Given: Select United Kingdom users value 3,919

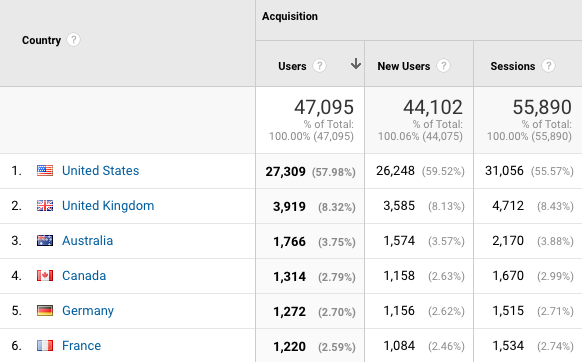Looking at the screenshot, I should (x=290, y=206).
